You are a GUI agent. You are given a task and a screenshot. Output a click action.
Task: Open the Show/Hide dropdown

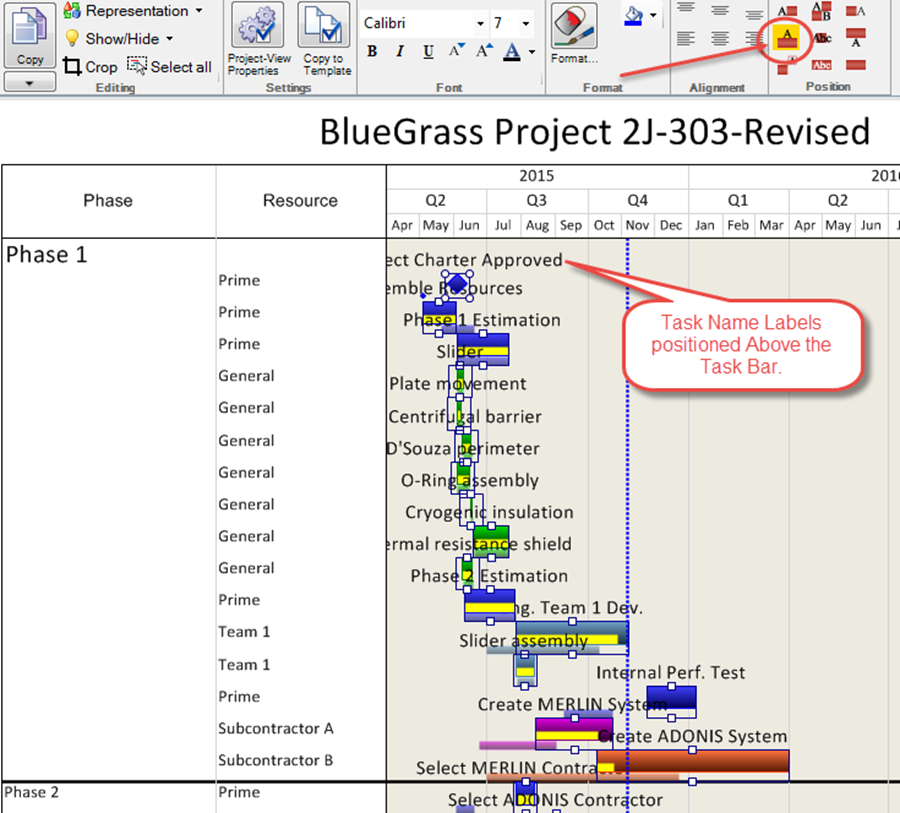click(119, 39)
